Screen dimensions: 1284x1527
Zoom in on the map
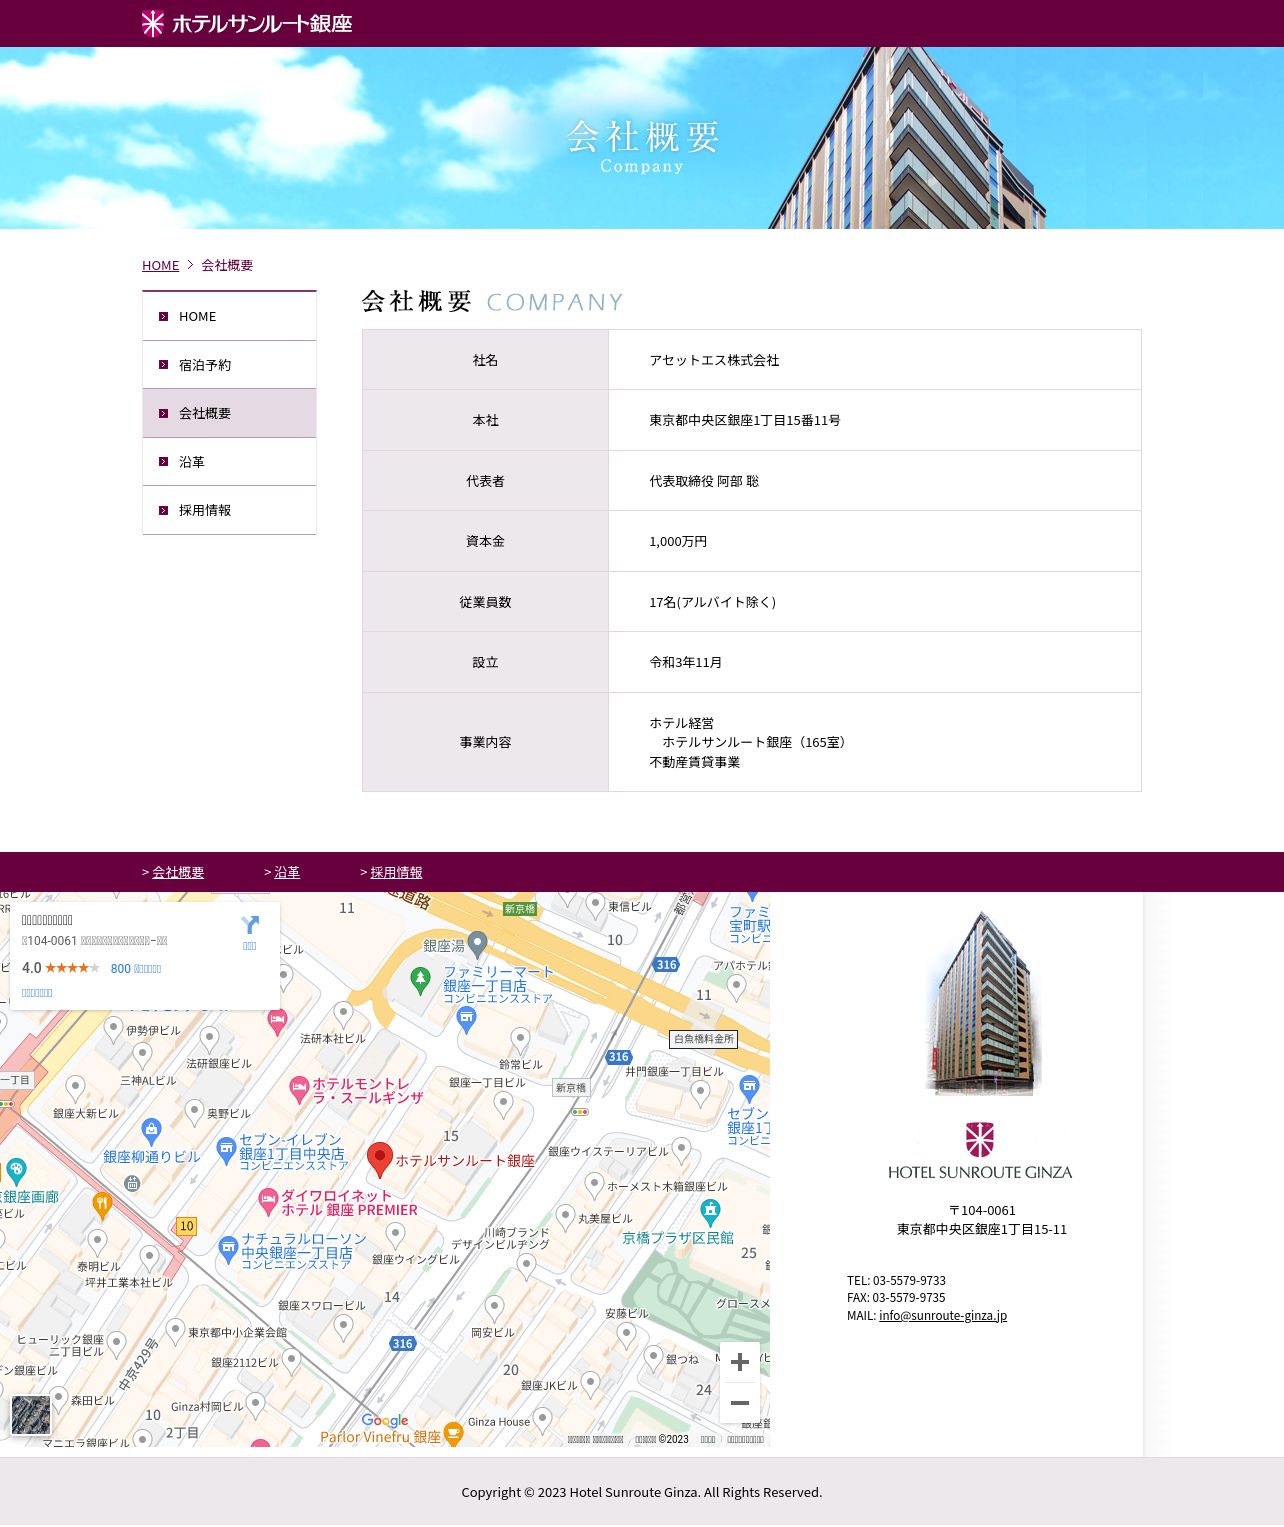(x=740, y=1362)
